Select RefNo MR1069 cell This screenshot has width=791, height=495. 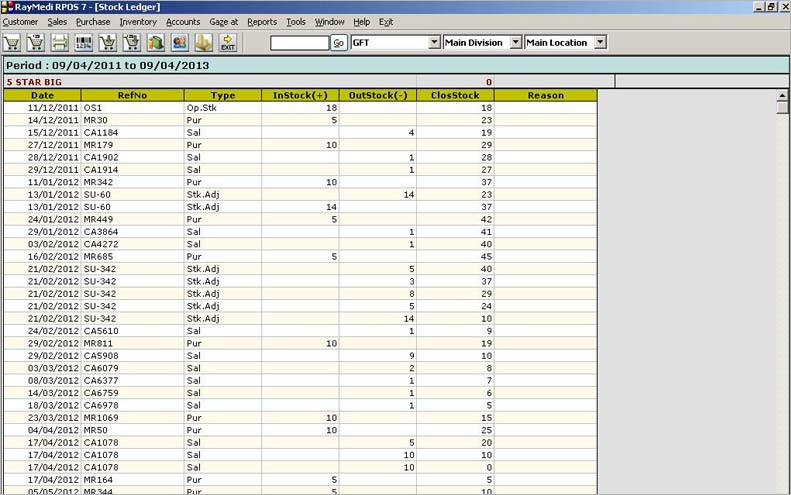point(133,417)
